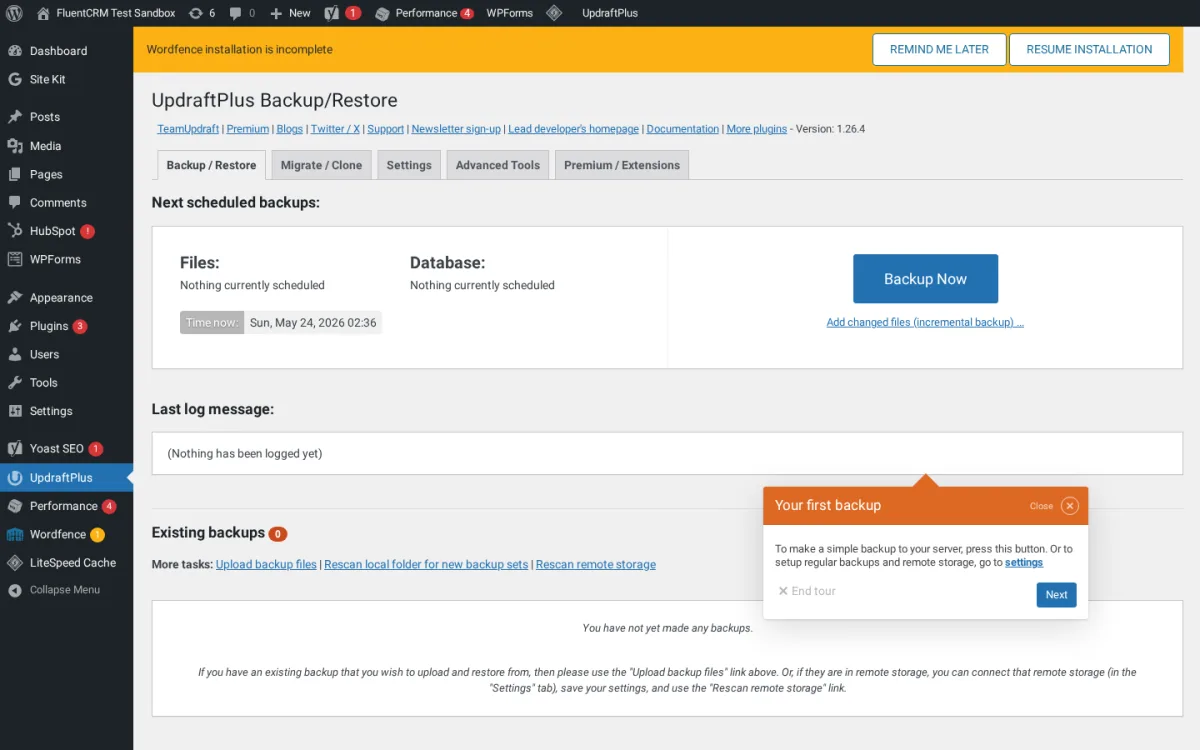Click the Users person icon
Viewport: 1200px width, 750px height.
[x=15, y=354]
